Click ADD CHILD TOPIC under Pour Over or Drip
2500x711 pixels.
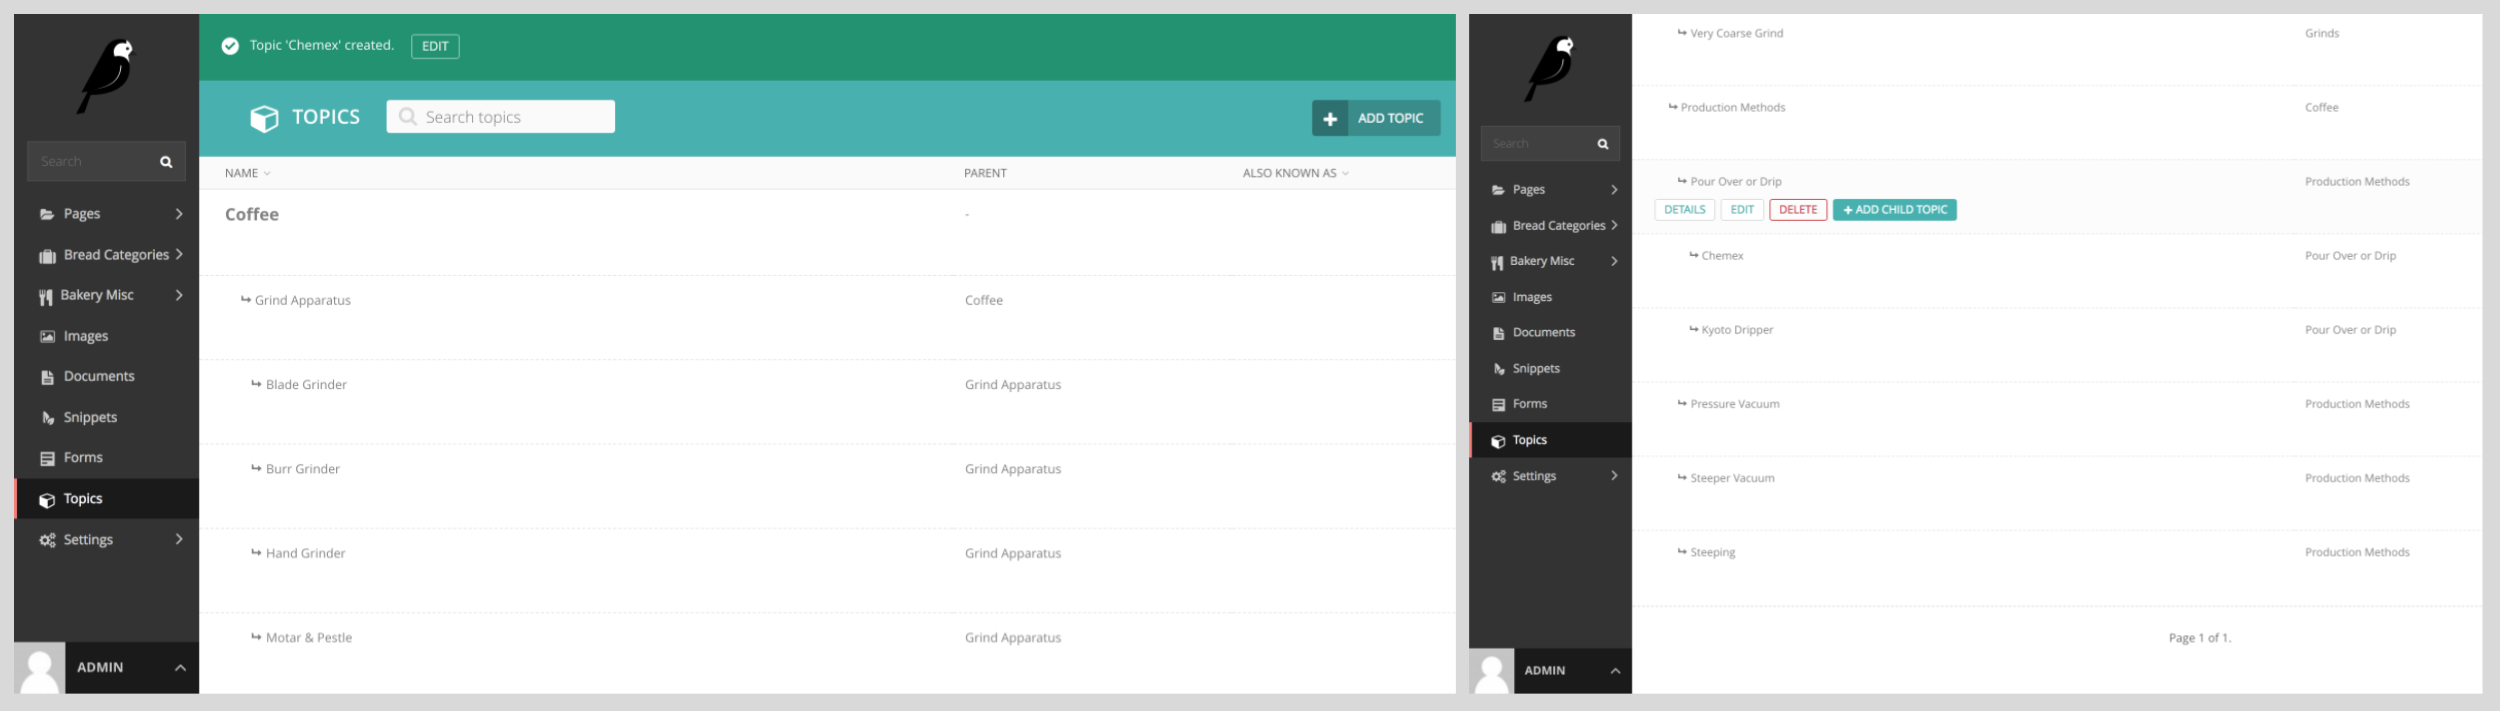pyautogui.click(x=1894, y=210)
